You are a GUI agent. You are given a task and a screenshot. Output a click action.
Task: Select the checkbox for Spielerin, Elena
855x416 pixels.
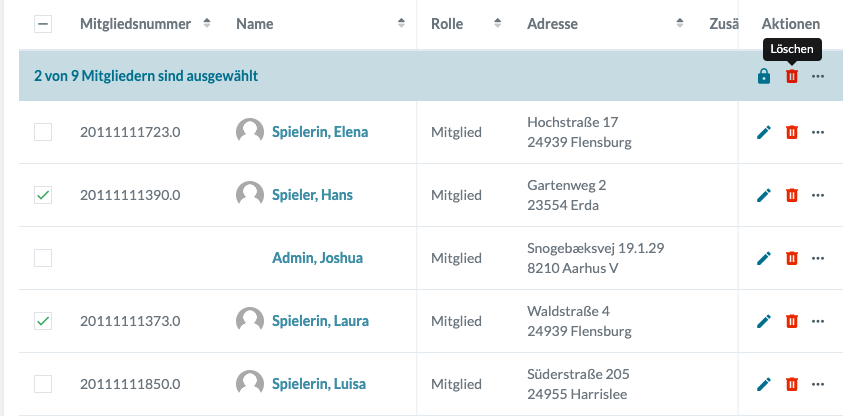coord(43,132)
